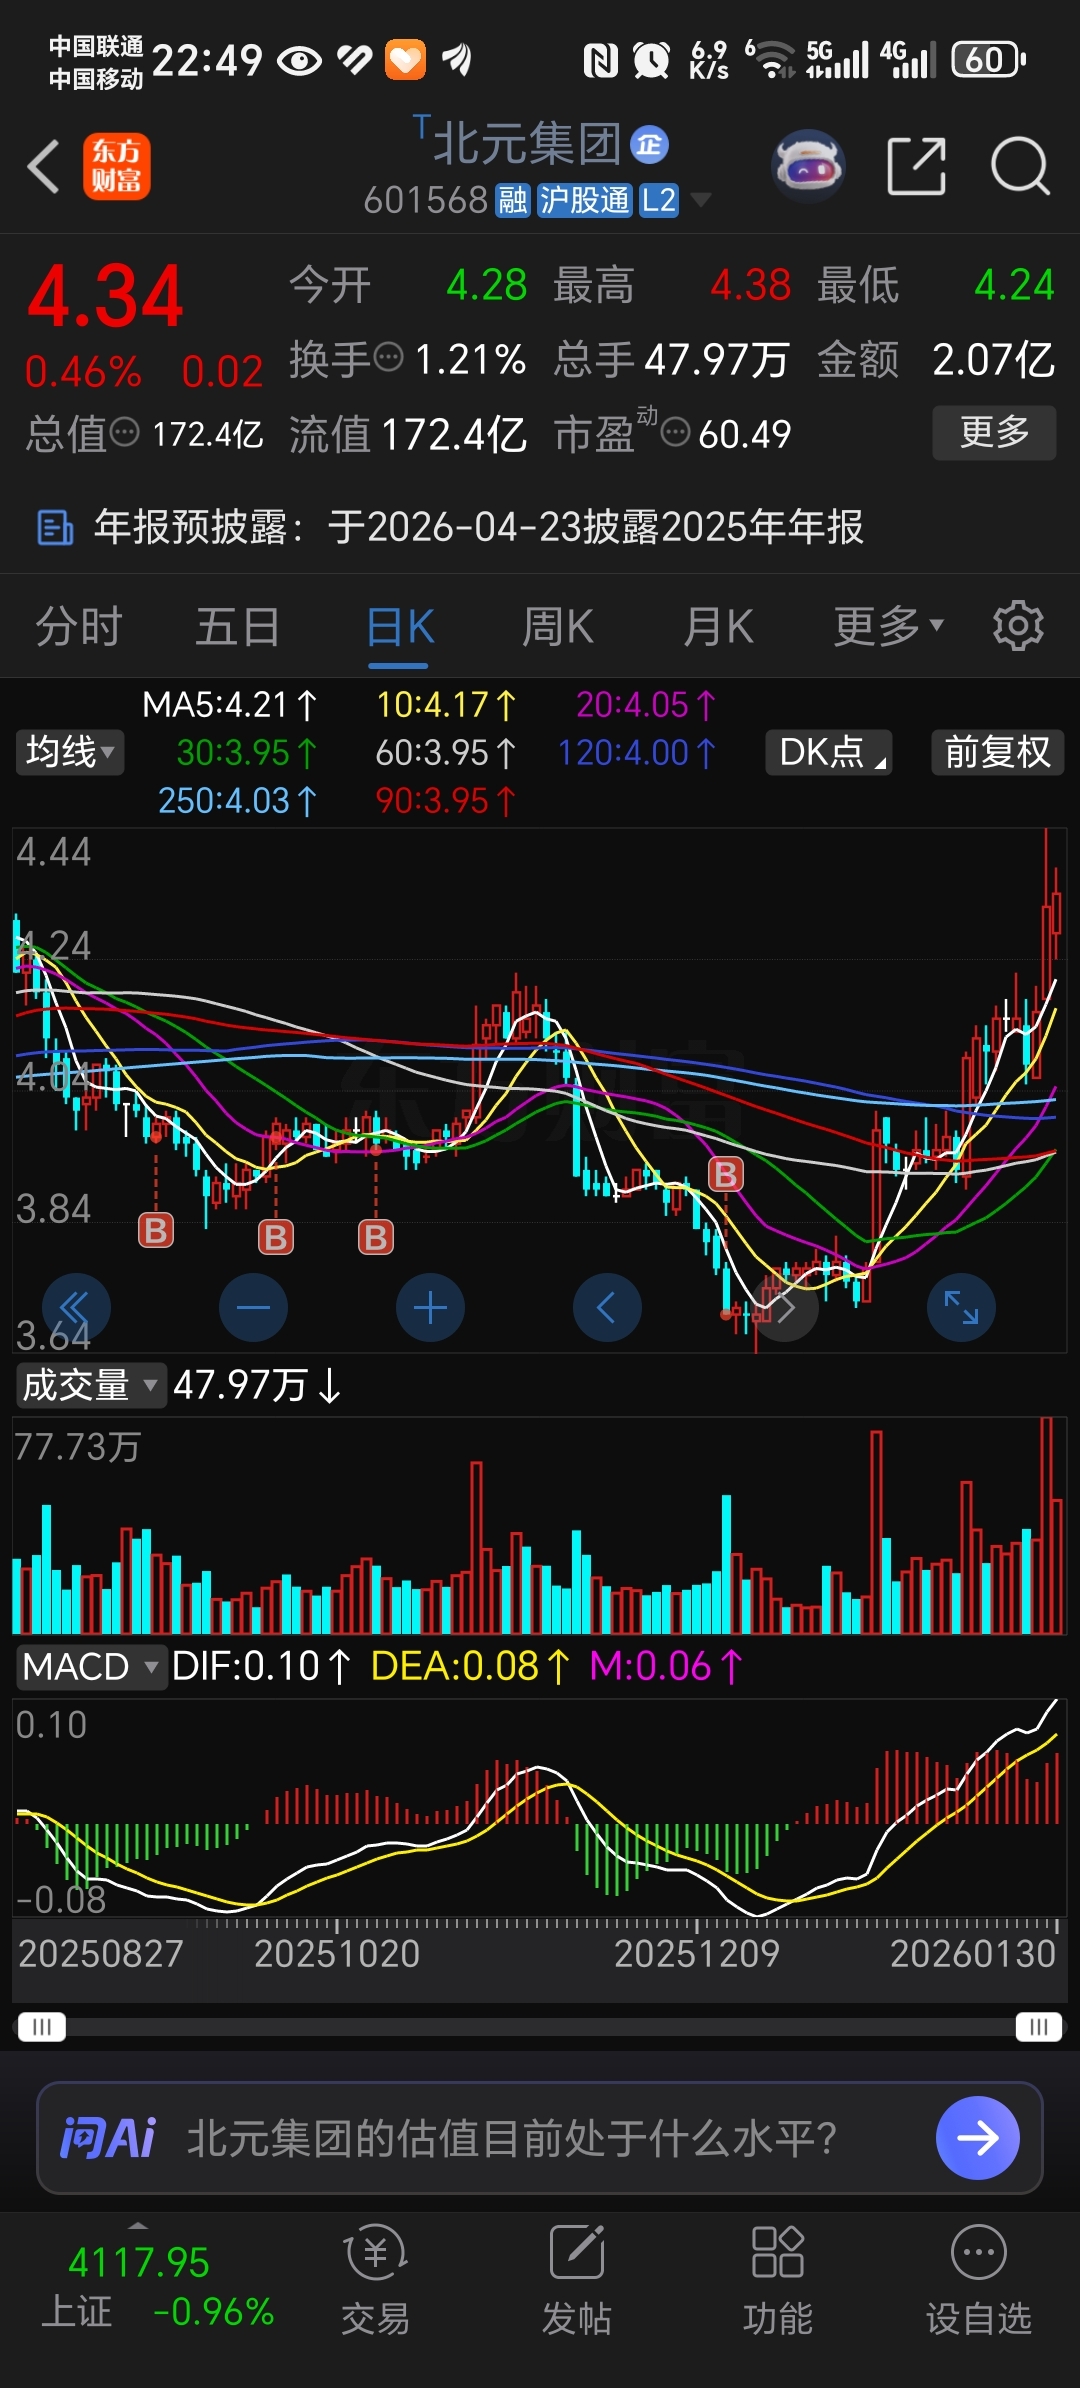Tap AI question about 估值 level
Image resolution: width=1080 pixels, height=2388 pixels.
pos(512,2138)
